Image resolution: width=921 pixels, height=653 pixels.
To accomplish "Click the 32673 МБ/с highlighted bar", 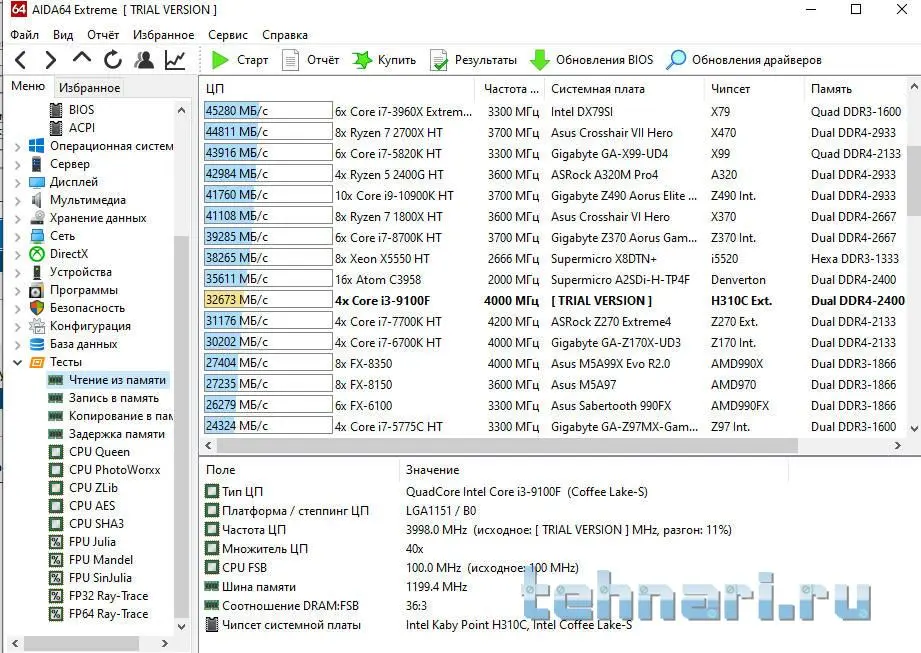I will click(x=268, y=299).
